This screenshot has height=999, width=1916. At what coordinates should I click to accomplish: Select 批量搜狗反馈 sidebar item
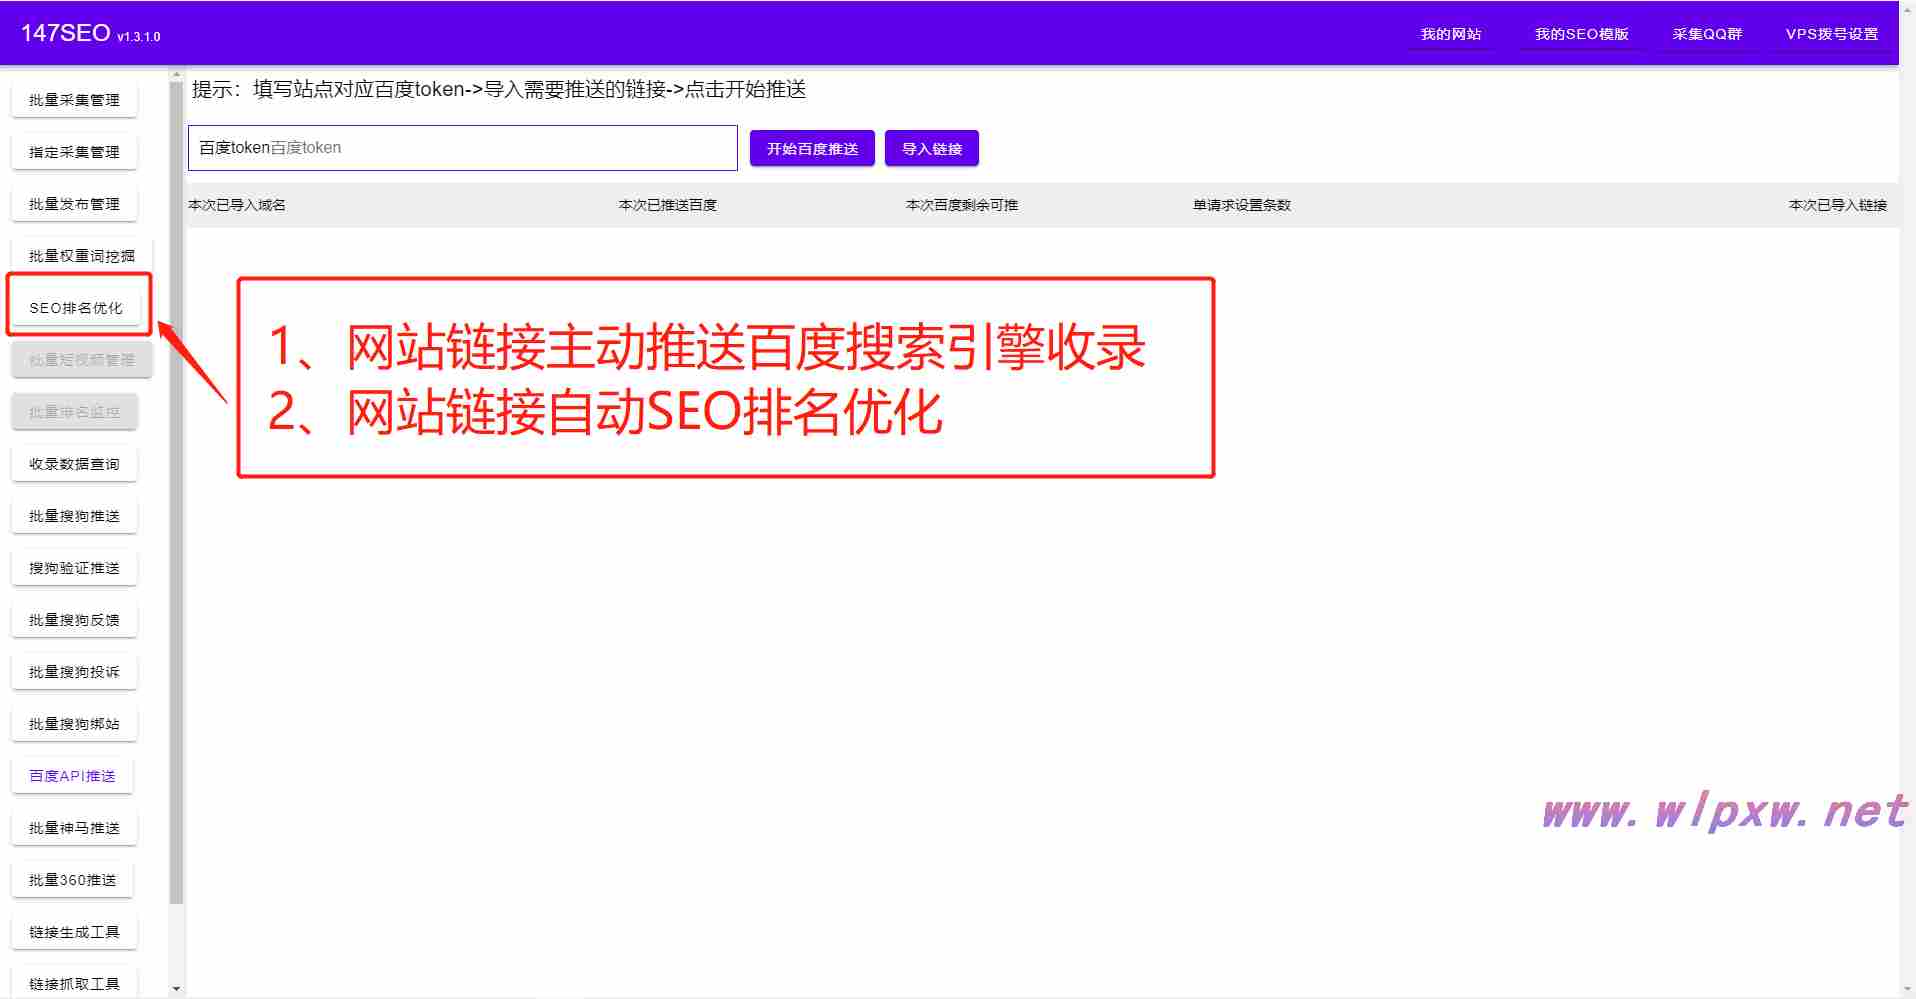[x=74, y=620]
